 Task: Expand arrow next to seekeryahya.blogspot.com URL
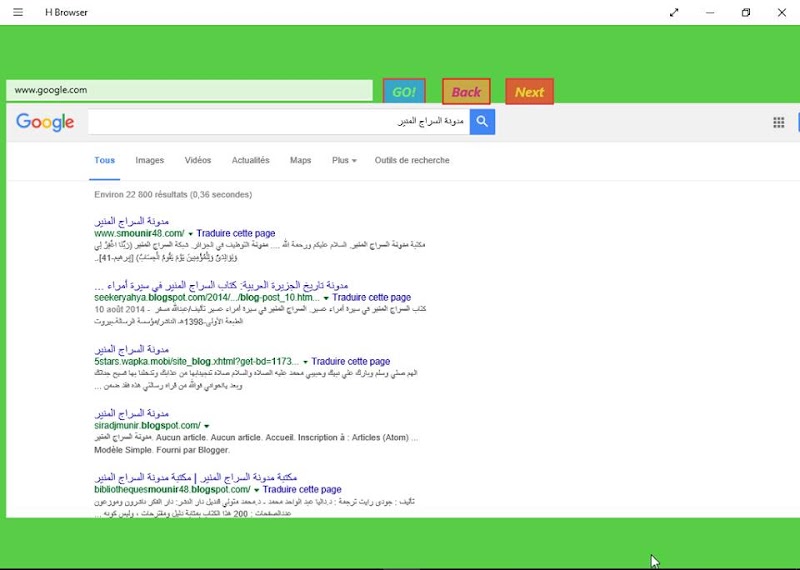326,298
